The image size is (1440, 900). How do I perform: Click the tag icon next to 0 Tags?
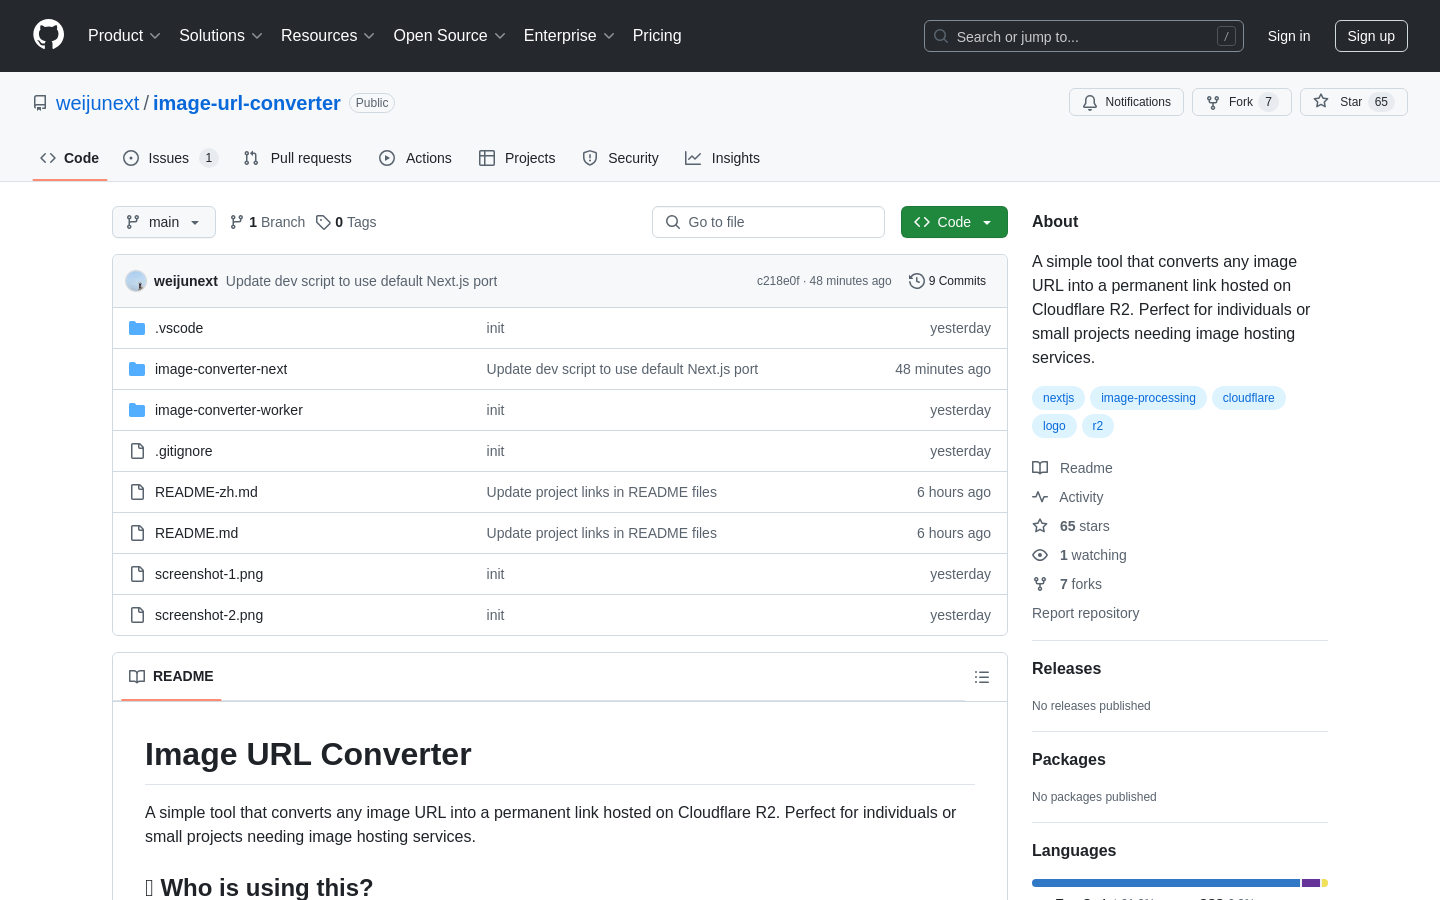point(323,222)
